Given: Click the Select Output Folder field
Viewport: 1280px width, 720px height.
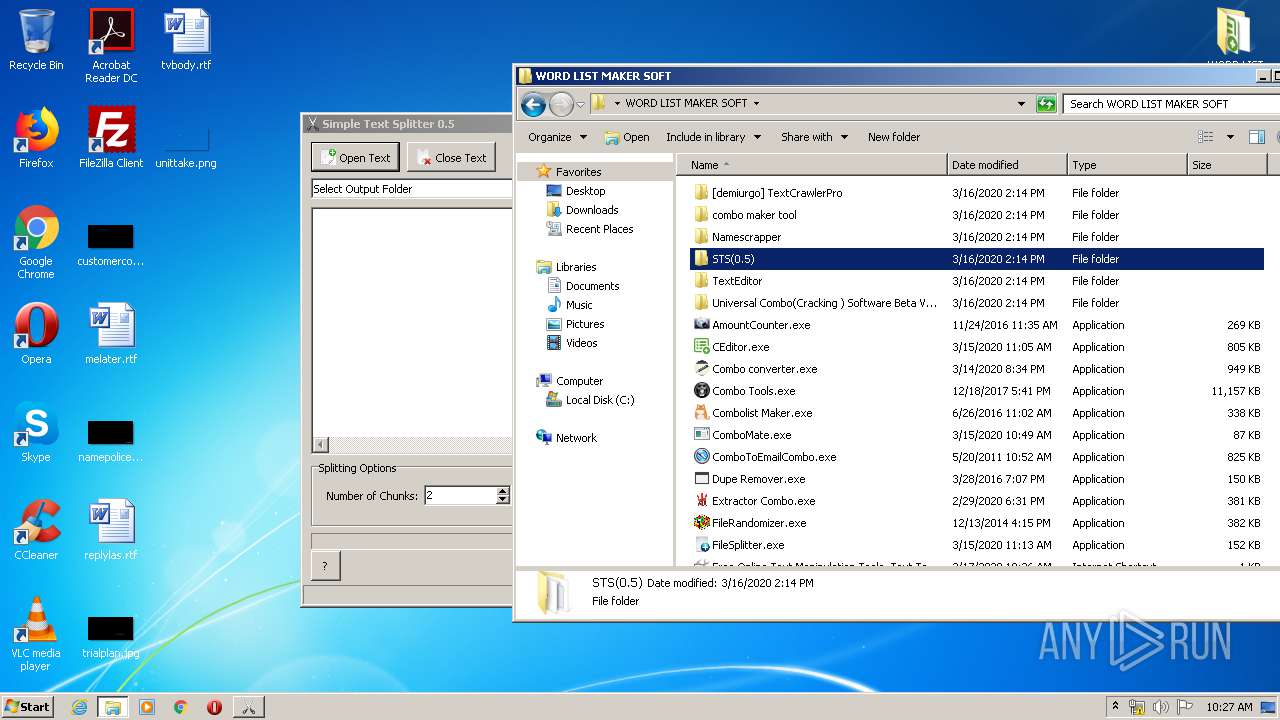Looking at the screenshot, I should tap(412, 189).
